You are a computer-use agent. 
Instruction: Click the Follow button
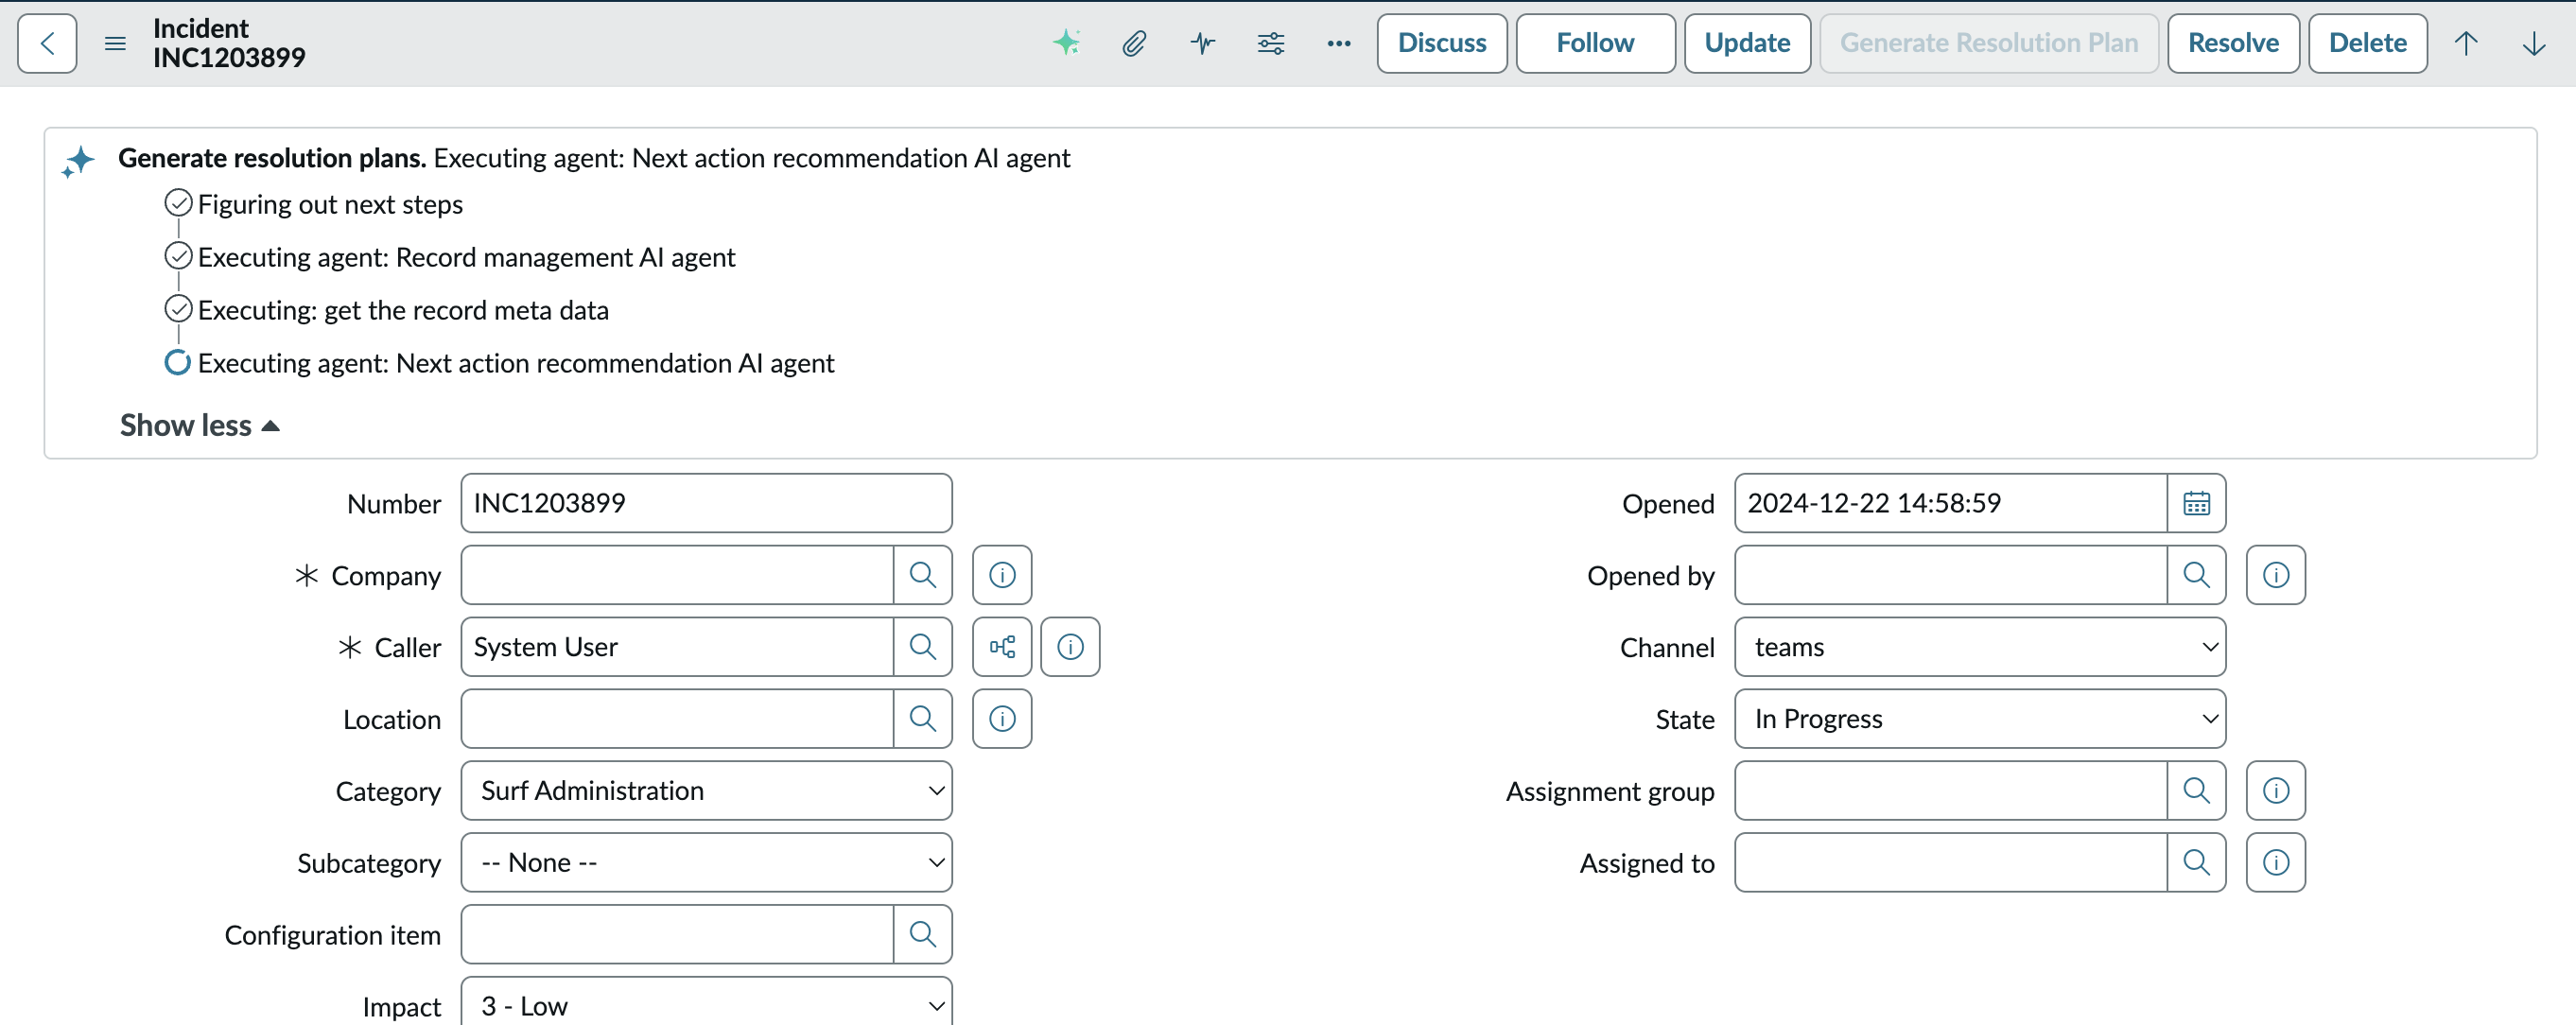tap(1595, 43)
